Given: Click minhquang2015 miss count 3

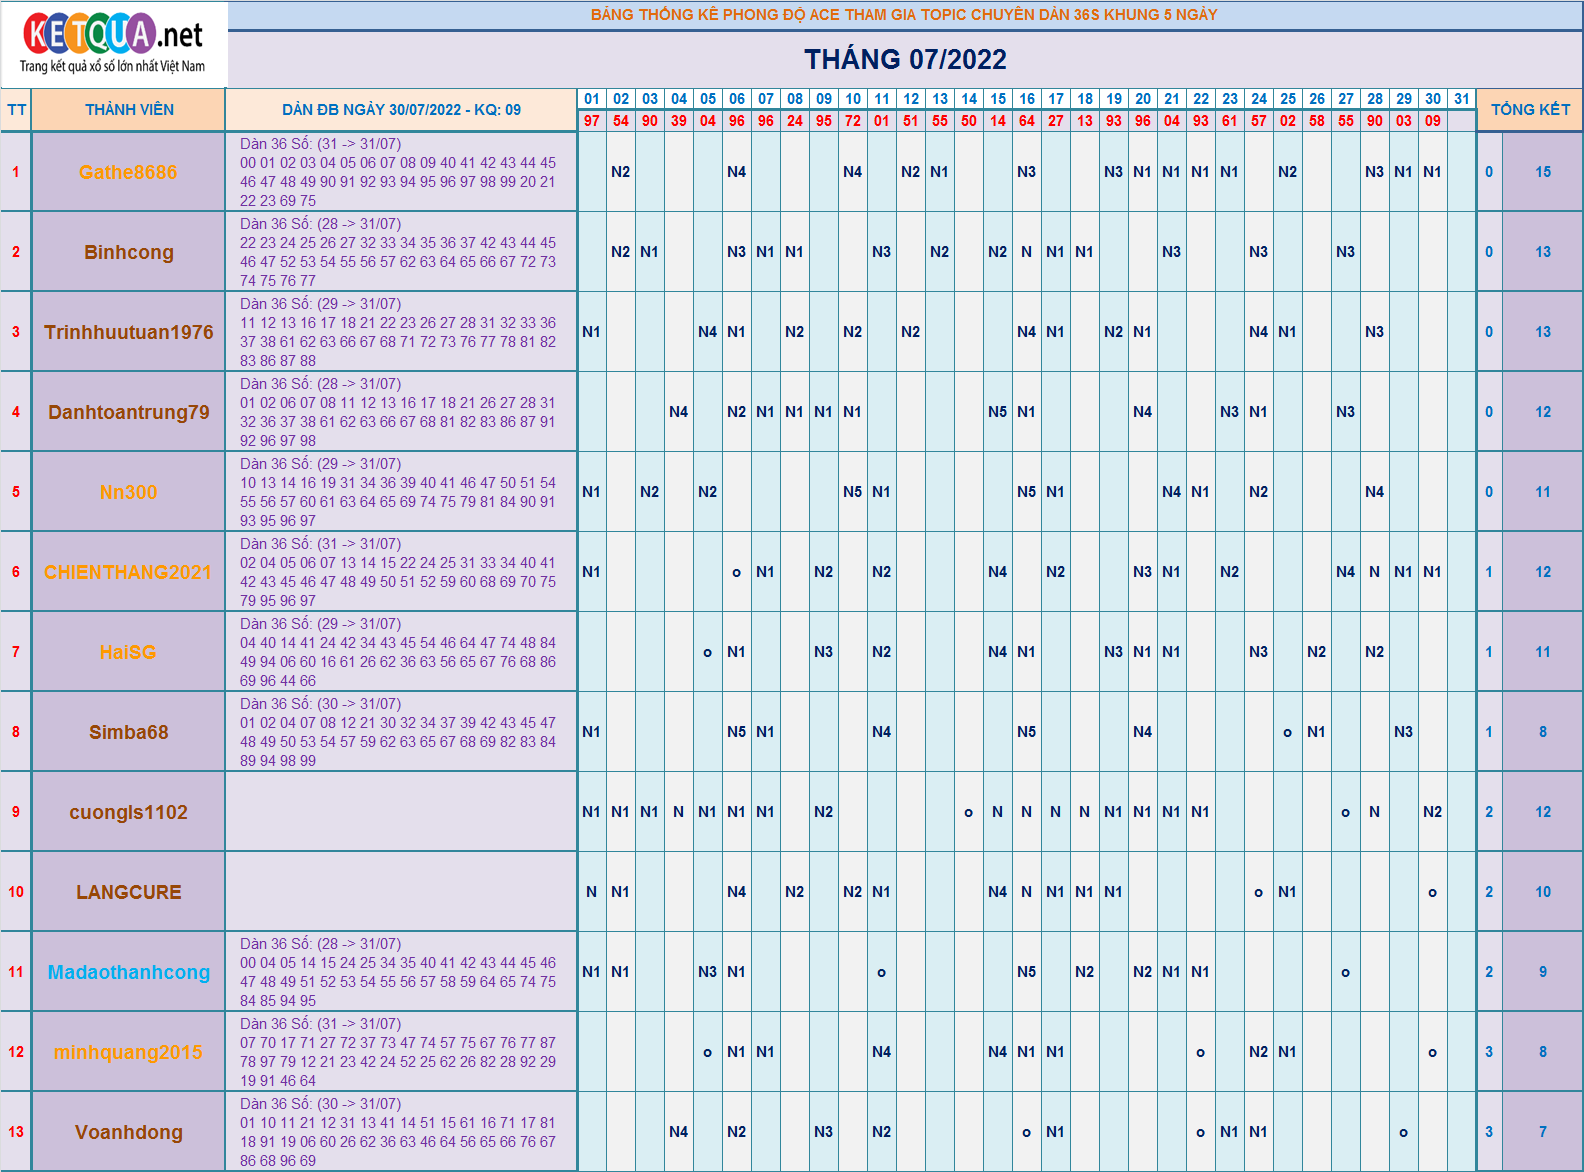Looking at the screenshot, I should 1489,1052.
